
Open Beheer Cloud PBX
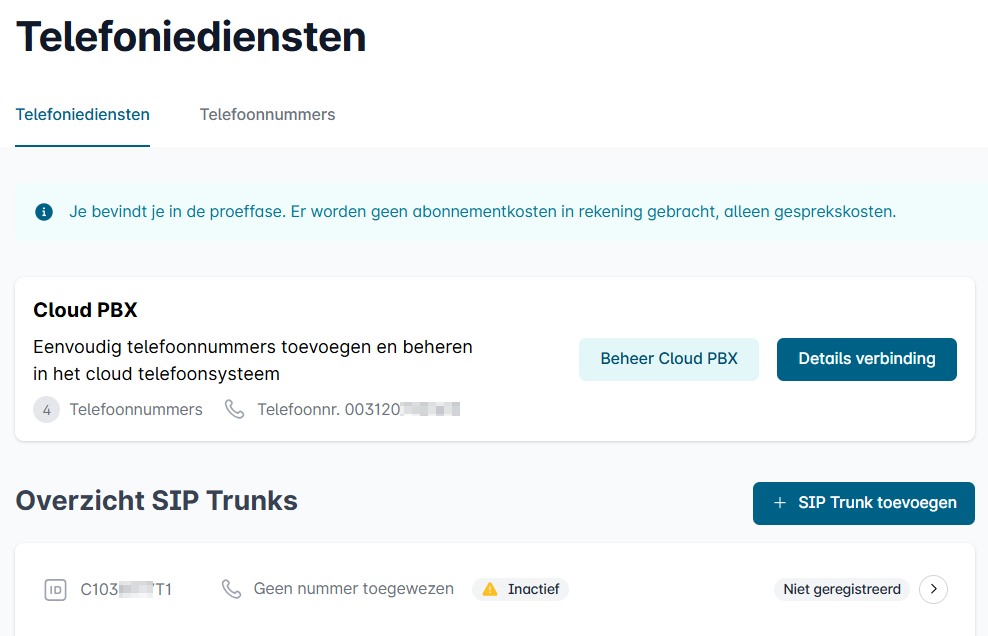click(x=669, y=359)
